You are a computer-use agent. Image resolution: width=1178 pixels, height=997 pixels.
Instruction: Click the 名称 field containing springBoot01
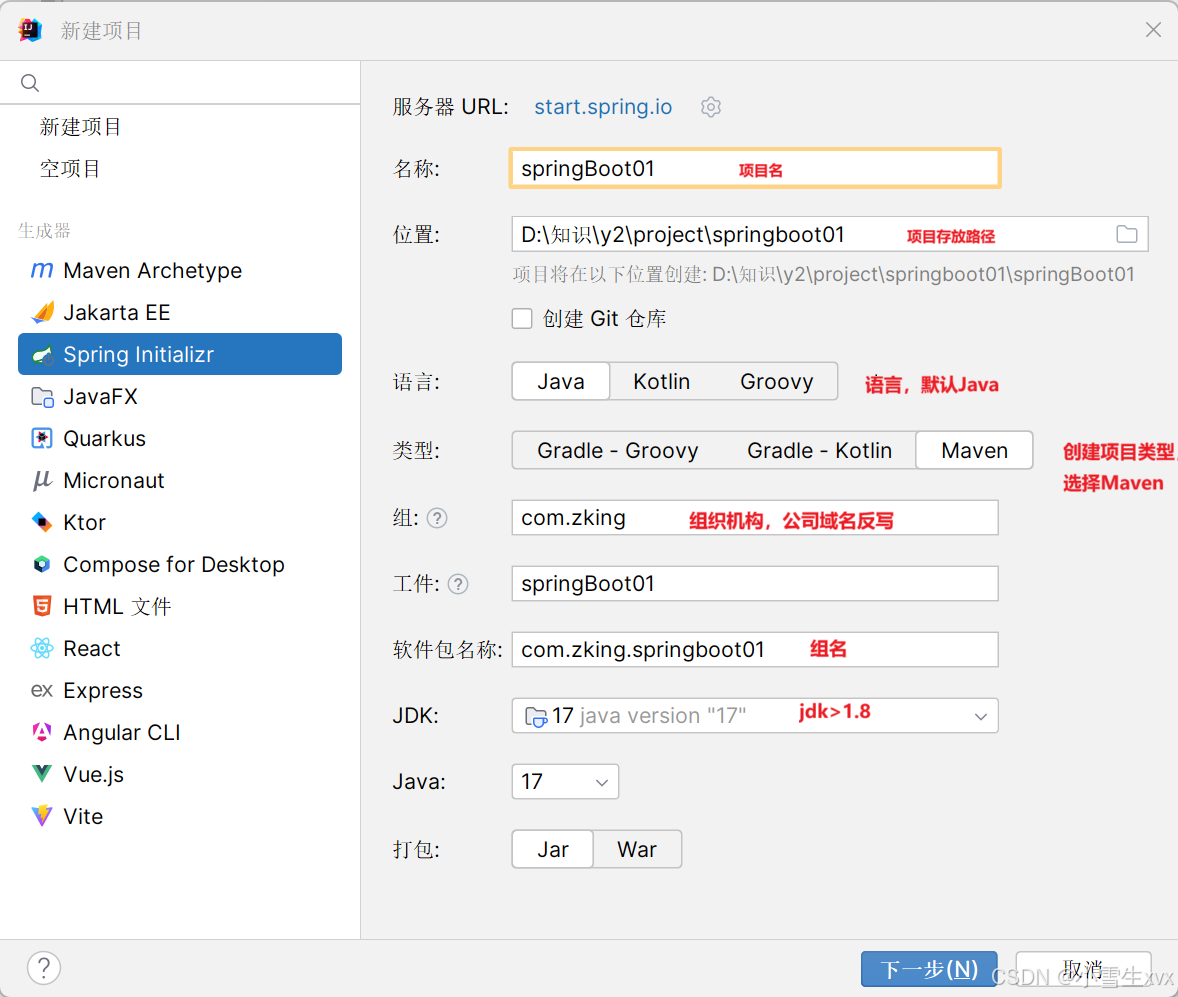coord(755,168)
